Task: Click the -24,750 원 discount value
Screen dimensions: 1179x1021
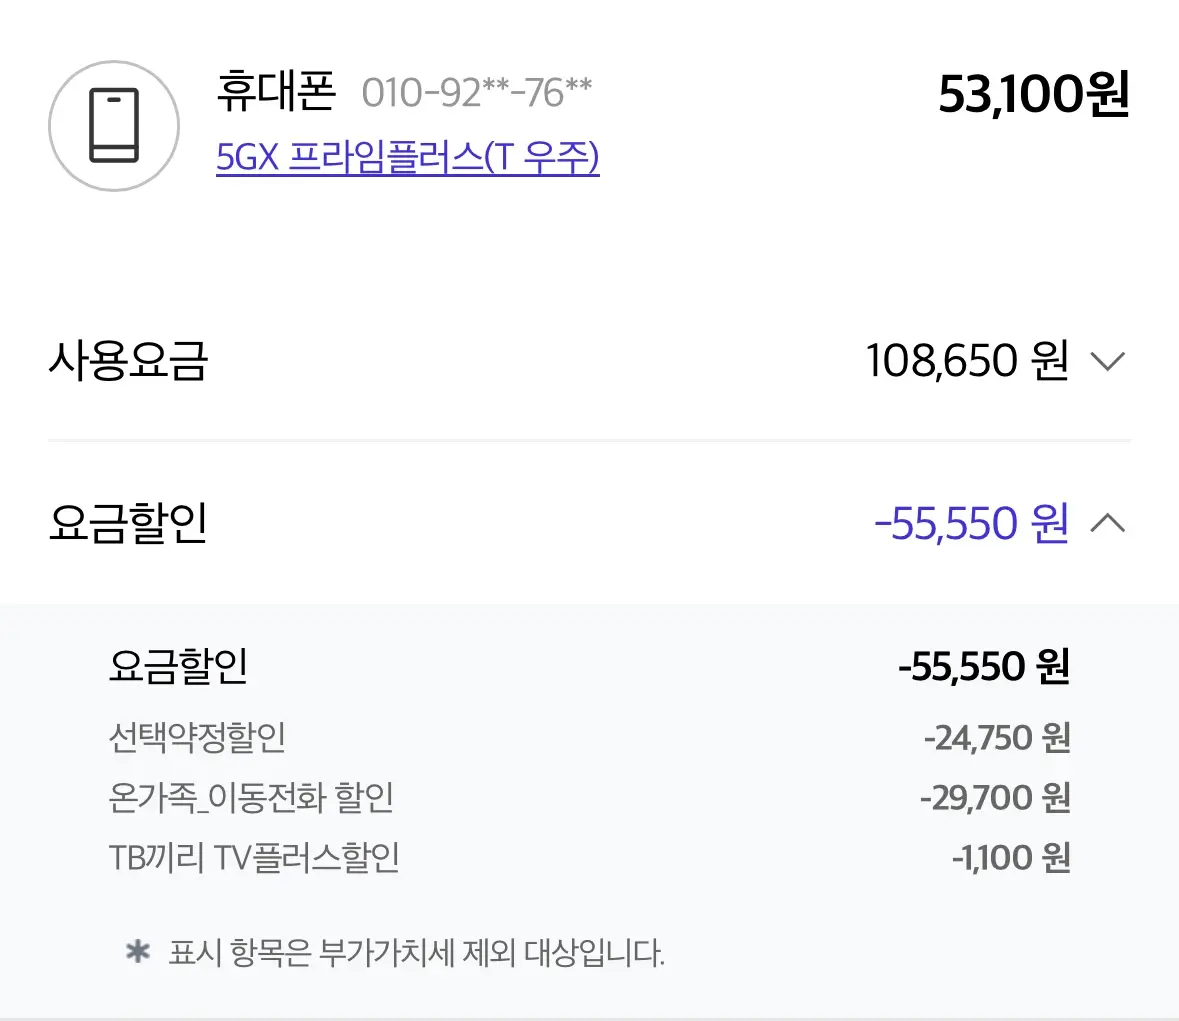Action: [996, 738]
